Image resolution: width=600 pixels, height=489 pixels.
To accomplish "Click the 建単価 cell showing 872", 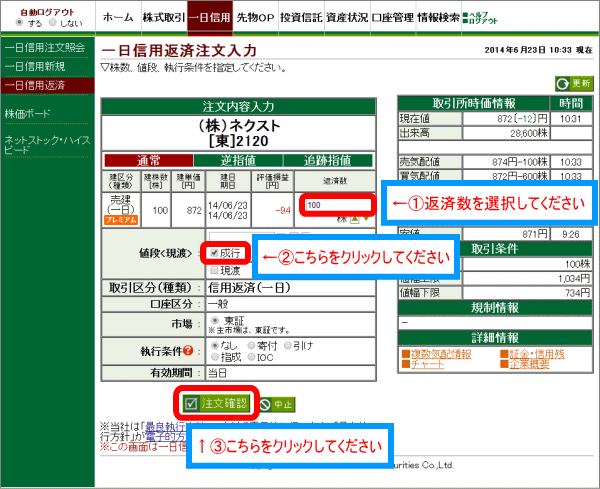I will (189, 210).
